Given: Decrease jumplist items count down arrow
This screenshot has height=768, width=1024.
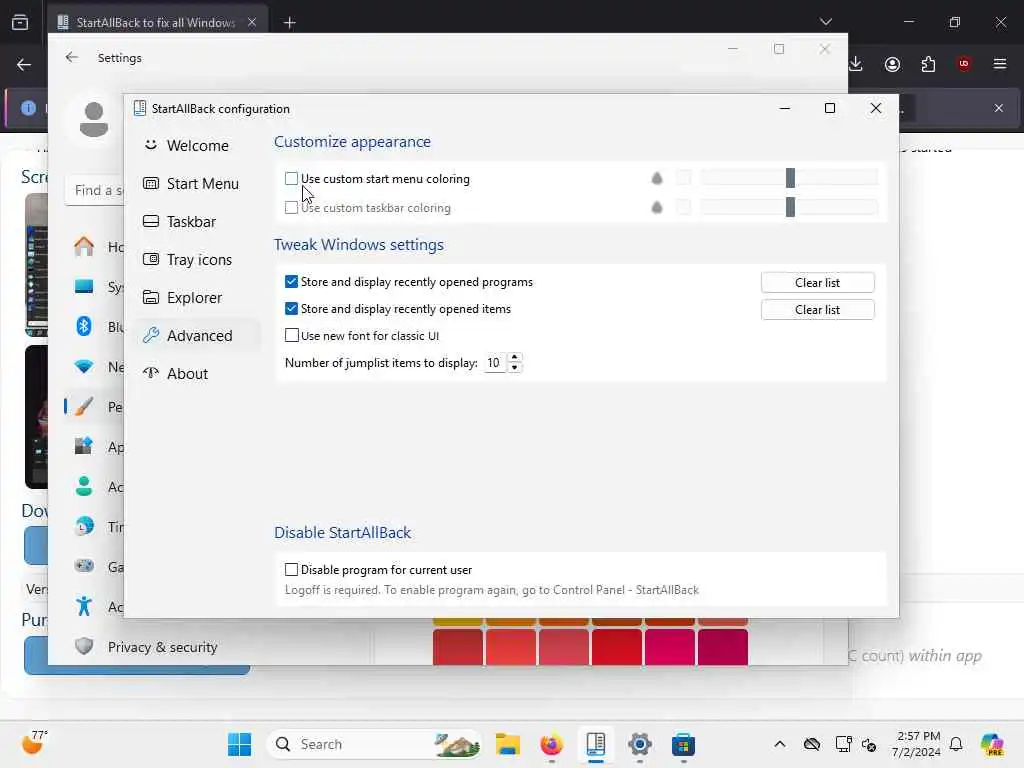Looking at the screenshot, I should tap(515, 368).
